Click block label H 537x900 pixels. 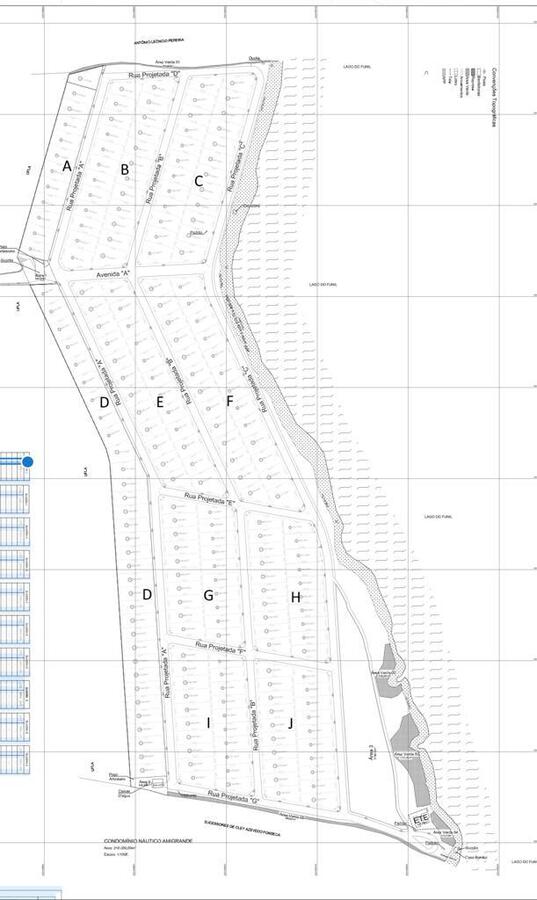pos(295,598)
